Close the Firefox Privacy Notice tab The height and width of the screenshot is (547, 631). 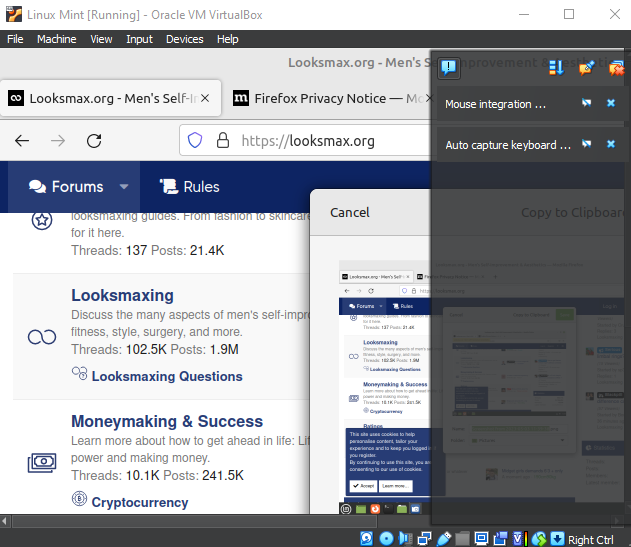tap(429, 98)
